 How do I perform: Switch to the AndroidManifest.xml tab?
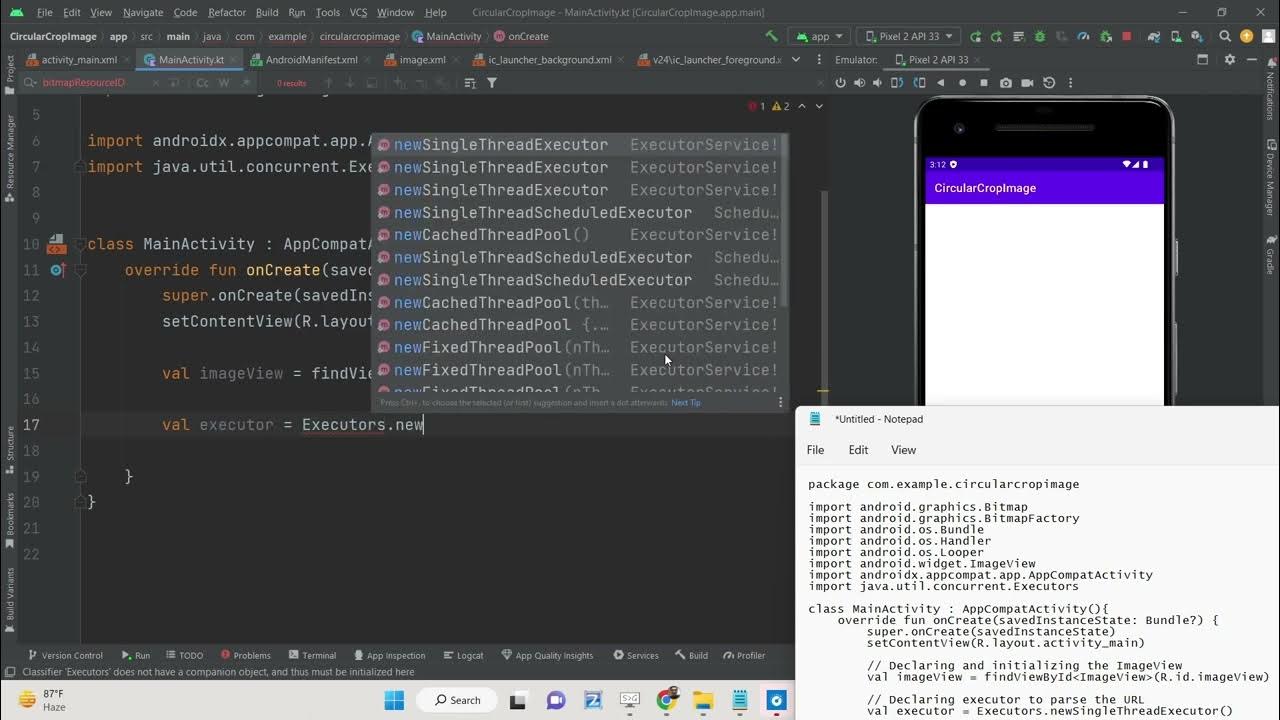304,60
